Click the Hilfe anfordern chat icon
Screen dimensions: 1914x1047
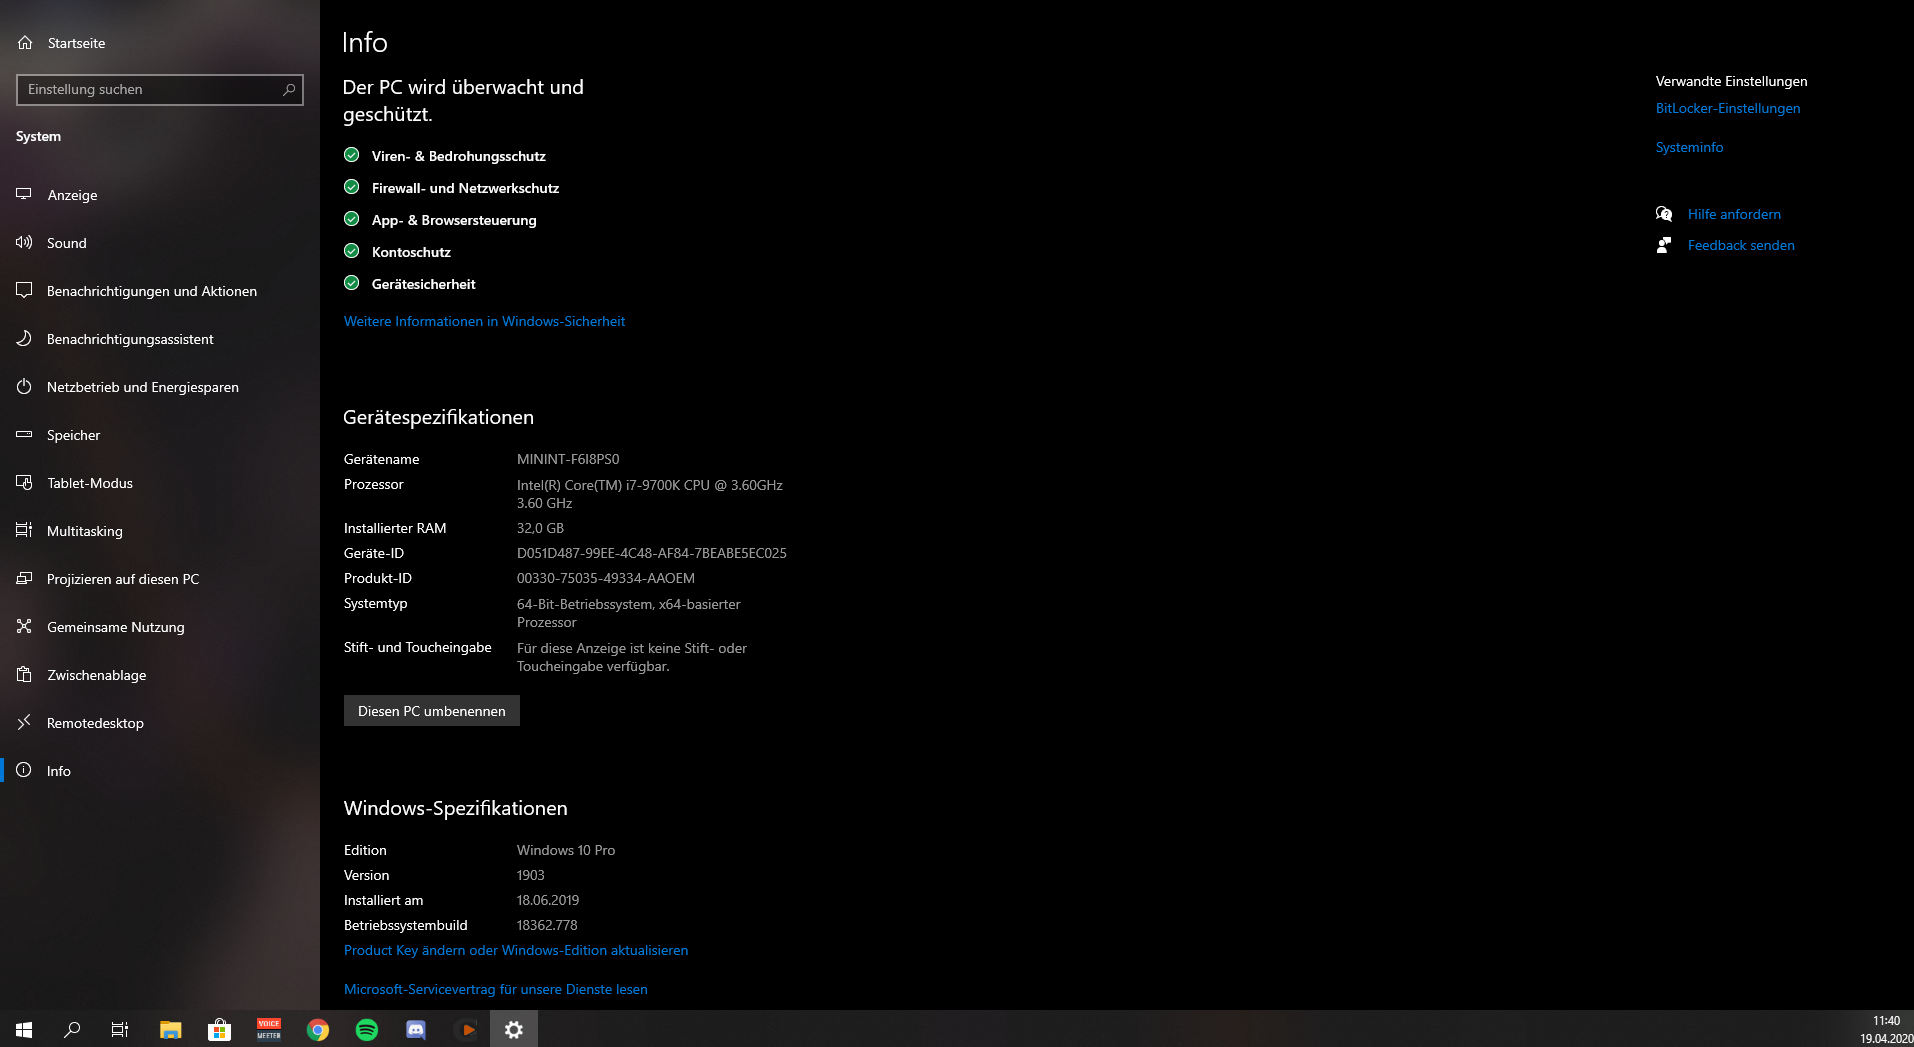click(x=1664, y=214)
